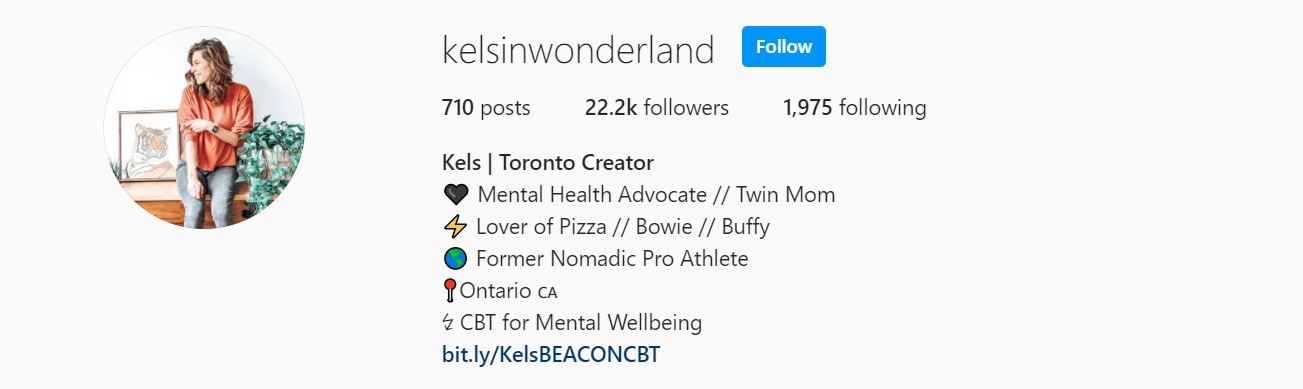
Task: Click the kelsinwonderland username heading
Action: point(578,49)
